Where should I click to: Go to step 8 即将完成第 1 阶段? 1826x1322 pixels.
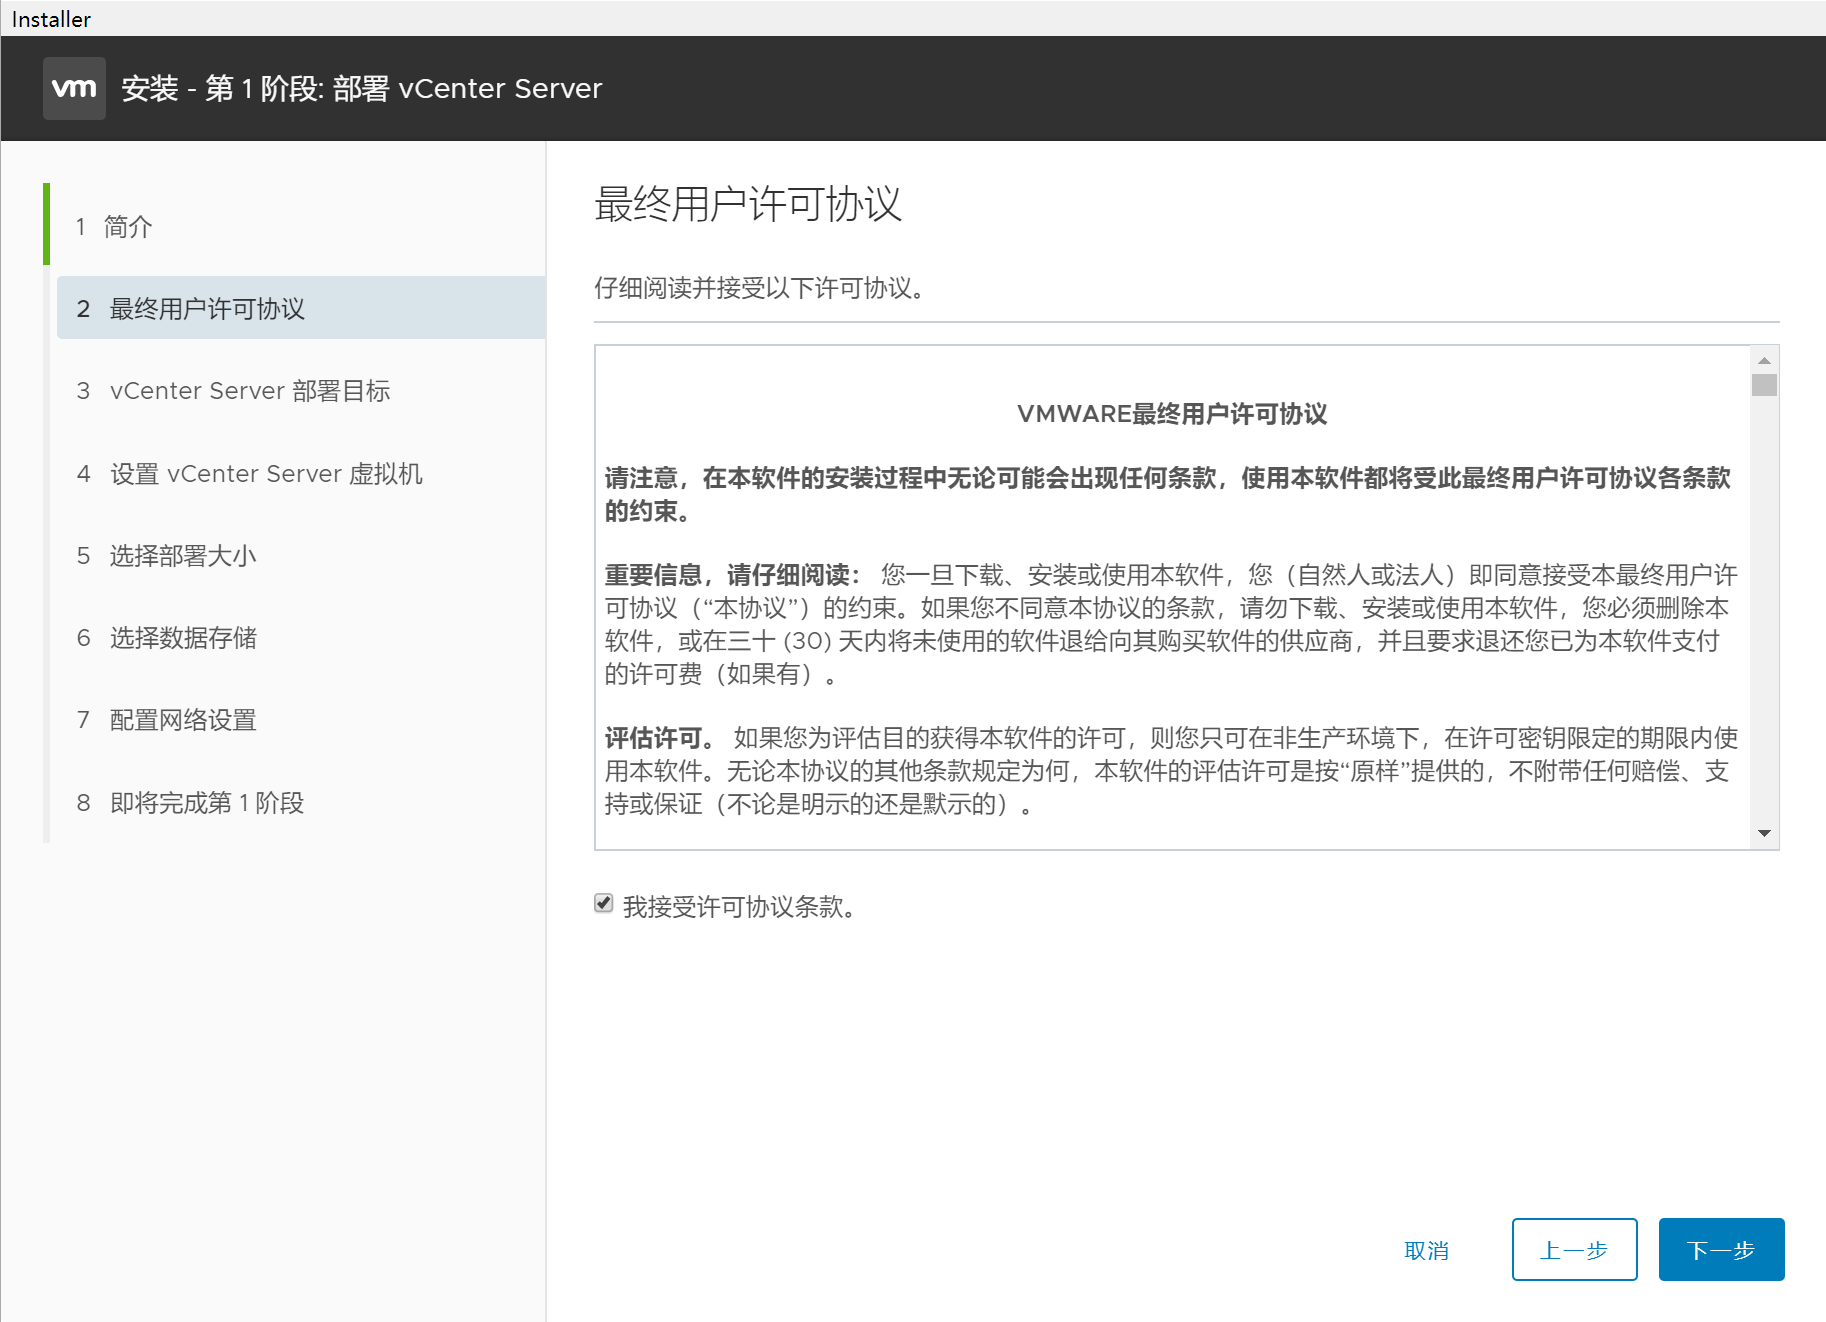pos(206,803)
